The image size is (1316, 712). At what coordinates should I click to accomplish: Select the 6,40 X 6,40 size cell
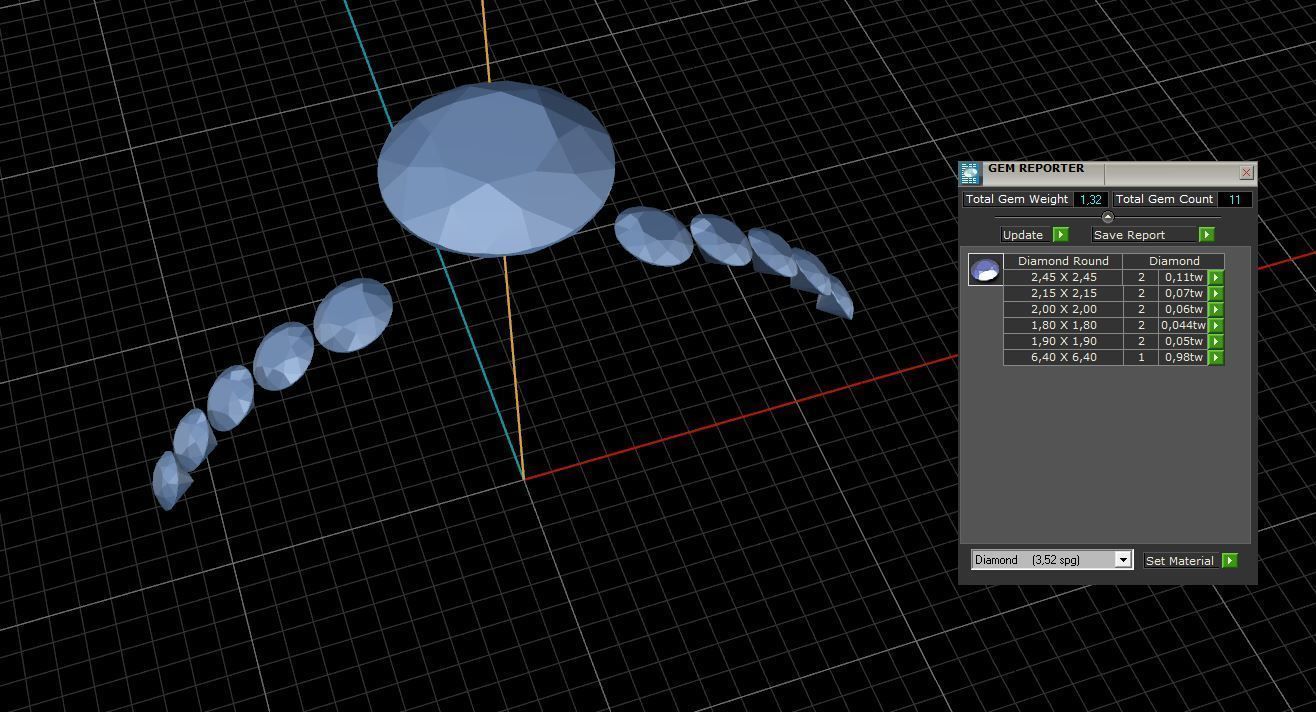(1063, 357)
